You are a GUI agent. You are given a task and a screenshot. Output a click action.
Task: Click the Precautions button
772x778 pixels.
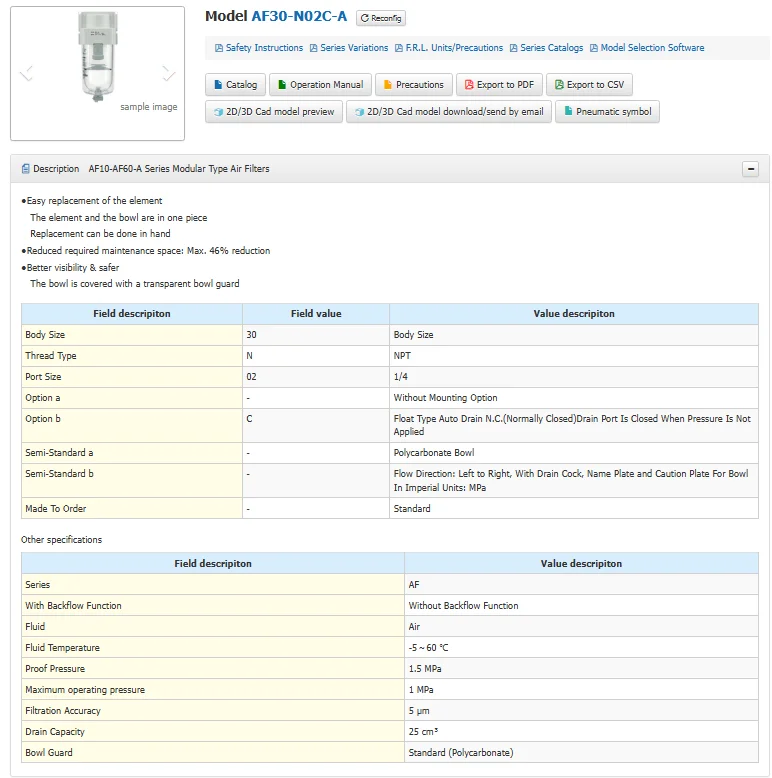(413, 85)
